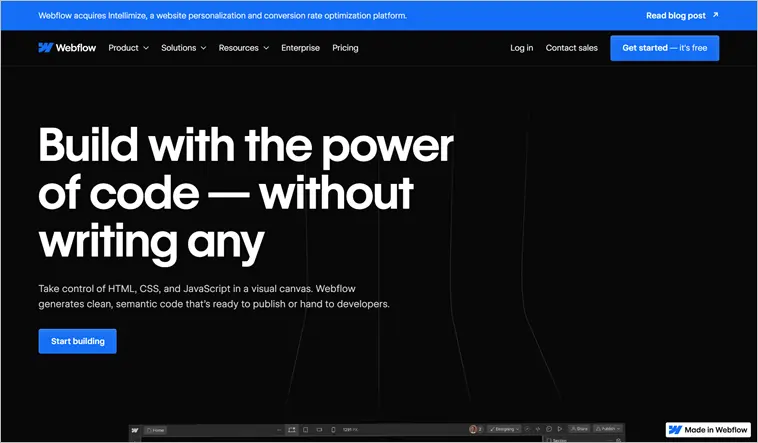Click the Made in Webflow badge
The width and height of the screenshot is (758, 443).
[x=708, y=430]
